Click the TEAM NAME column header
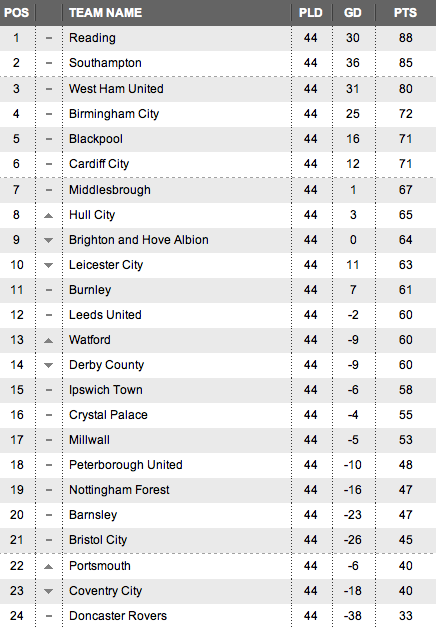 [x=105, y=13]
